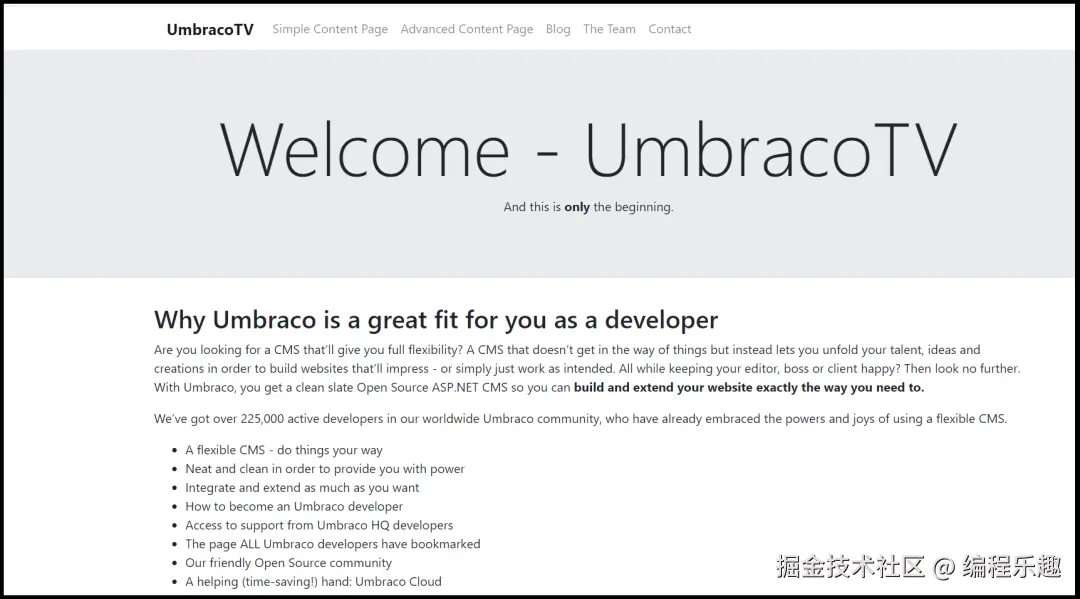The height and width of the screenshot is (599, 1080).
Task: Open the Simple Content Page nav link
Action: [330, 29]
